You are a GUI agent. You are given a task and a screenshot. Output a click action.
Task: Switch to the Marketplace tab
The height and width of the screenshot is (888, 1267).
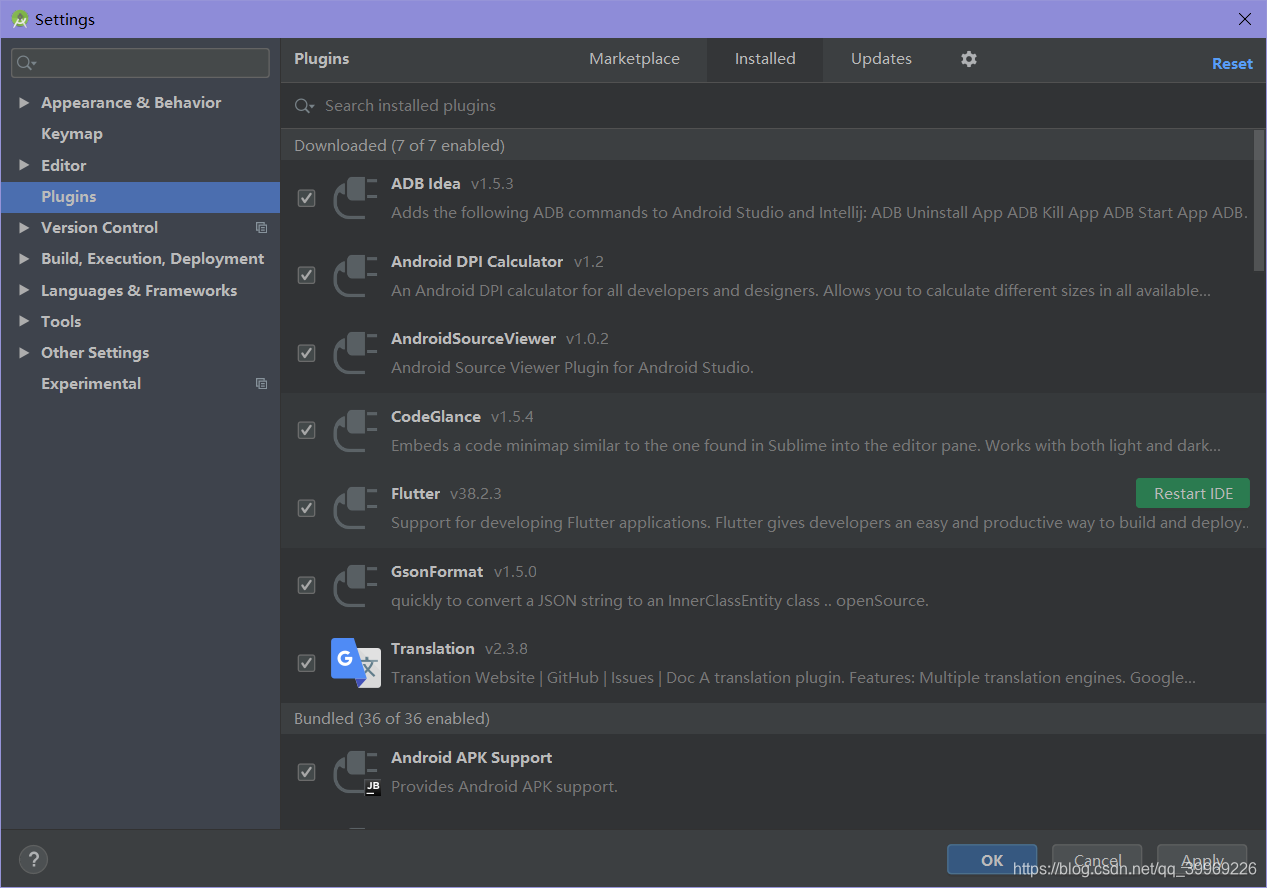point(634,59)
